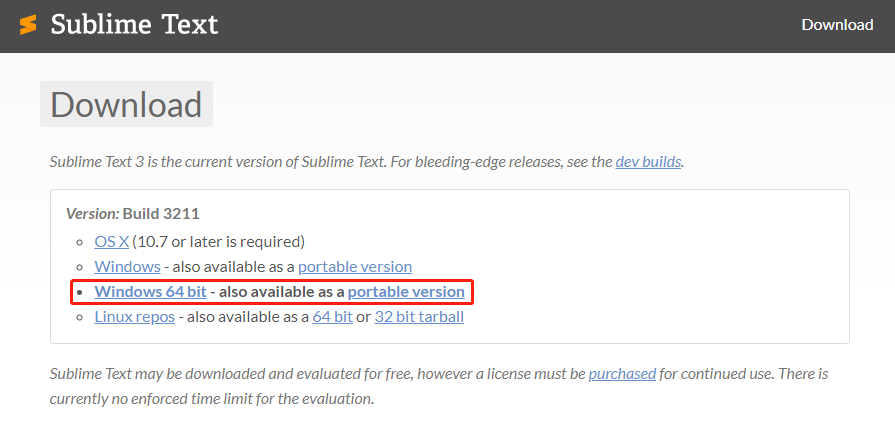Follow the purchased license link
Image resolution: width=895 pixels, height=428 pixels.
pyautogui.click(x=622, y=374)
